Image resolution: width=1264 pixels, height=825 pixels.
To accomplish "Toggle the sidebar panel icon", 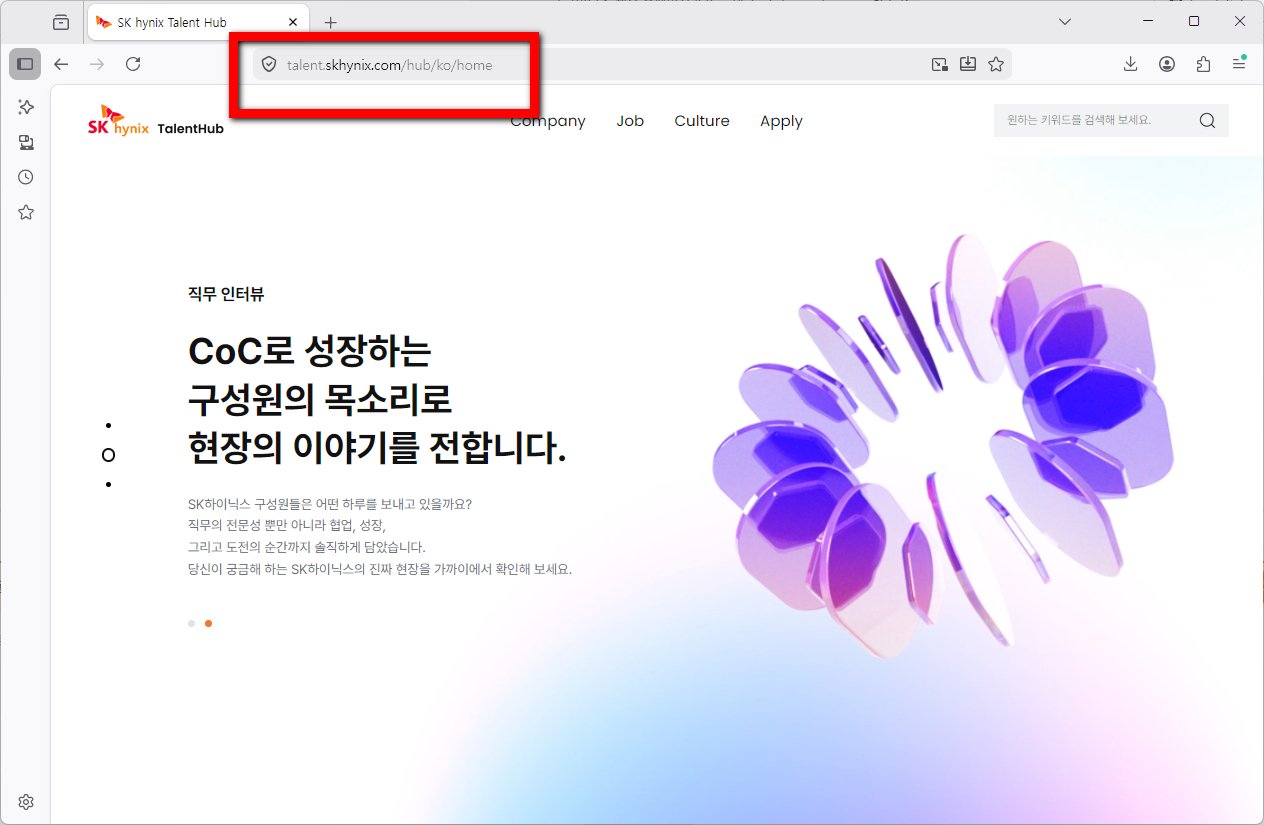I will tap(25, 64).
